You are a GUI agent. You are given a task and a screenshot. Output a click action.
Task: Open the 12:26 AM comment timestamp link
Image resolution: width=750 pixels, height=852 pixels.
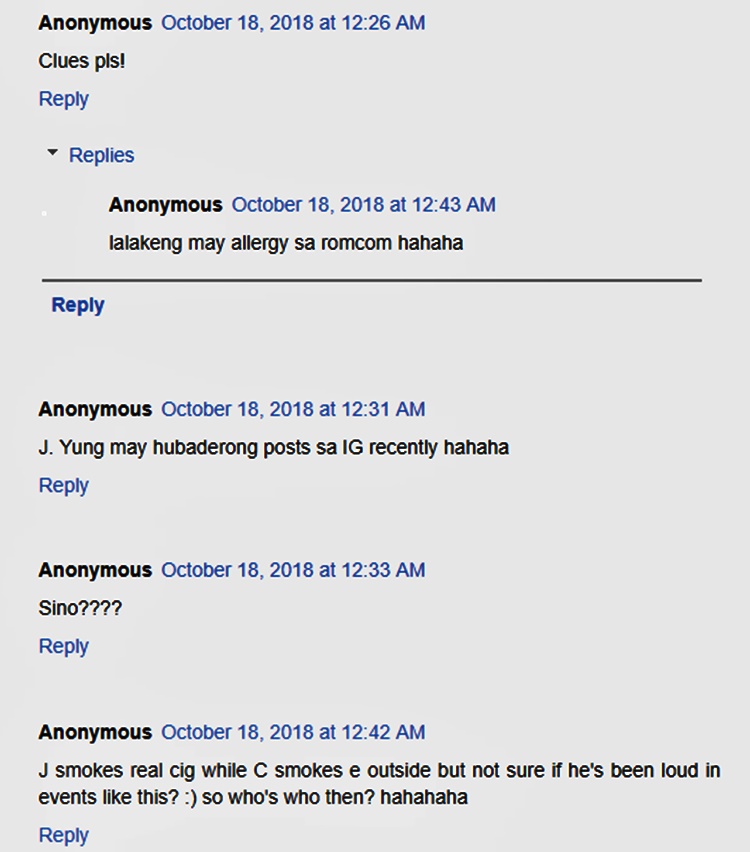(x=293, y=22)
